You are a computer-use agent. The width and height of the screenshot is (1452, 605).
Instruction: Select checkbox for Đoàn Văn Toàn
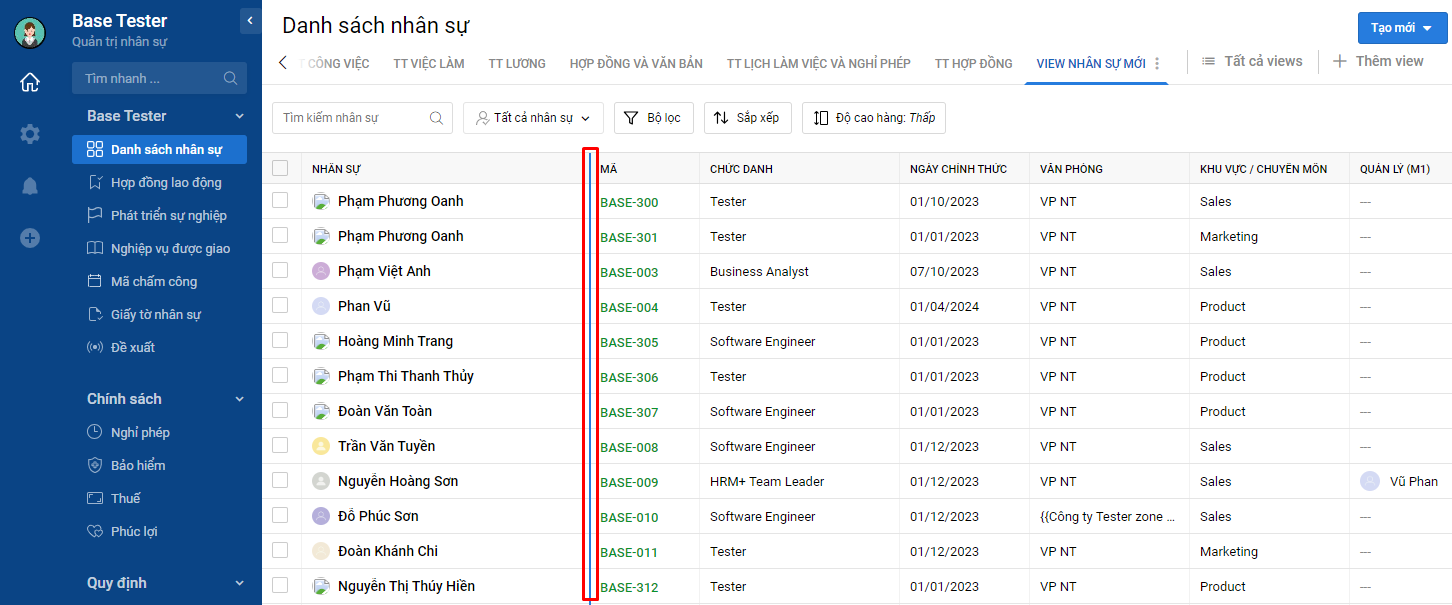pos(280,410)
